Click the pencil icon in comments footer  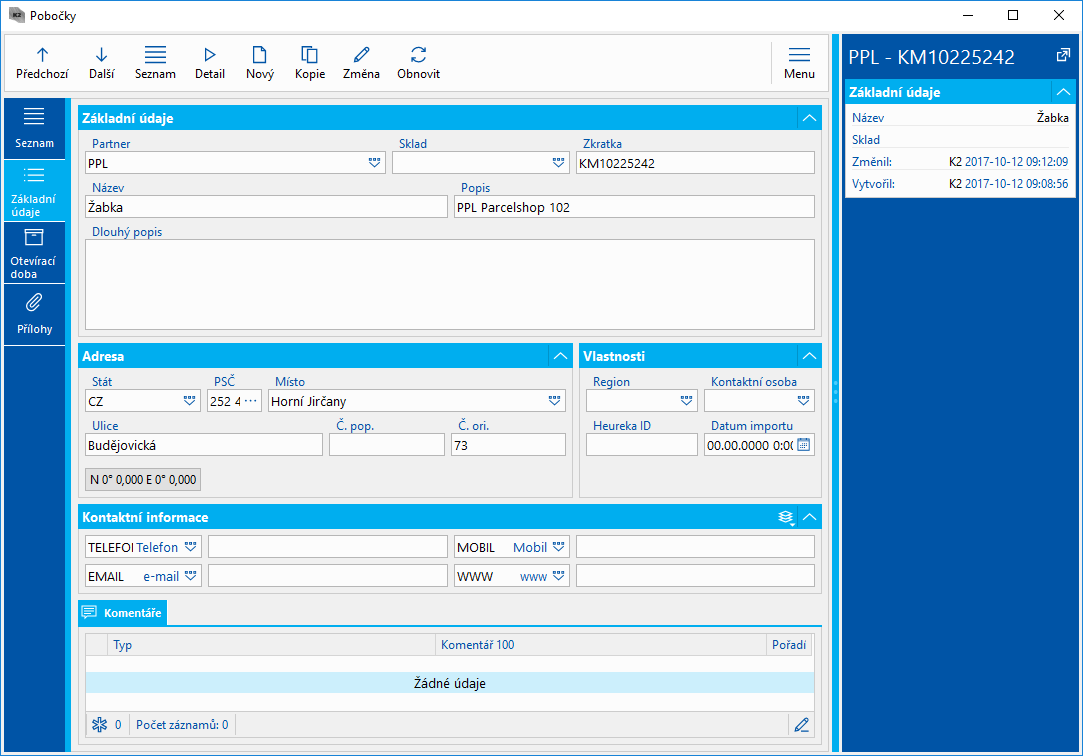[801, 725]
